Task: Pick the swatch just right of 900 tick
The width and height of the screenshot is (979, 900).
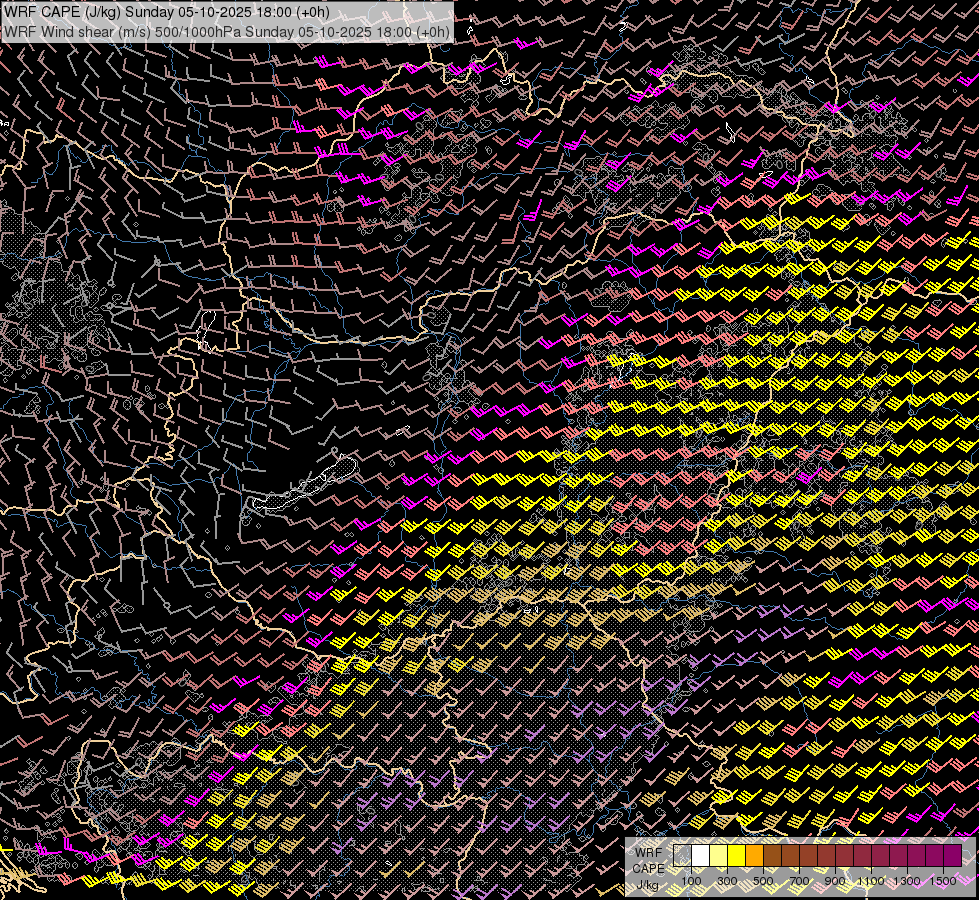Action: [x=845, y=856]
